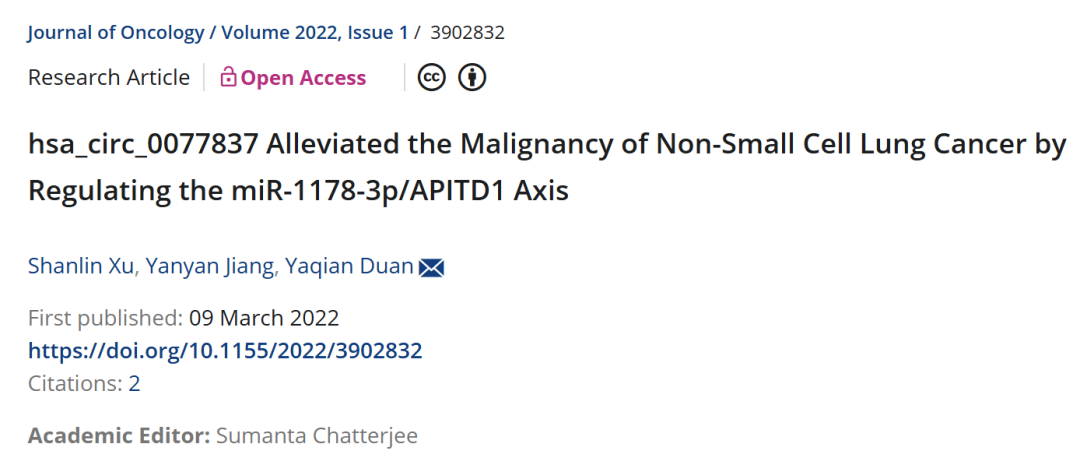
Task: Open author Shanlin Xu's profile
Action: (81, 266)
